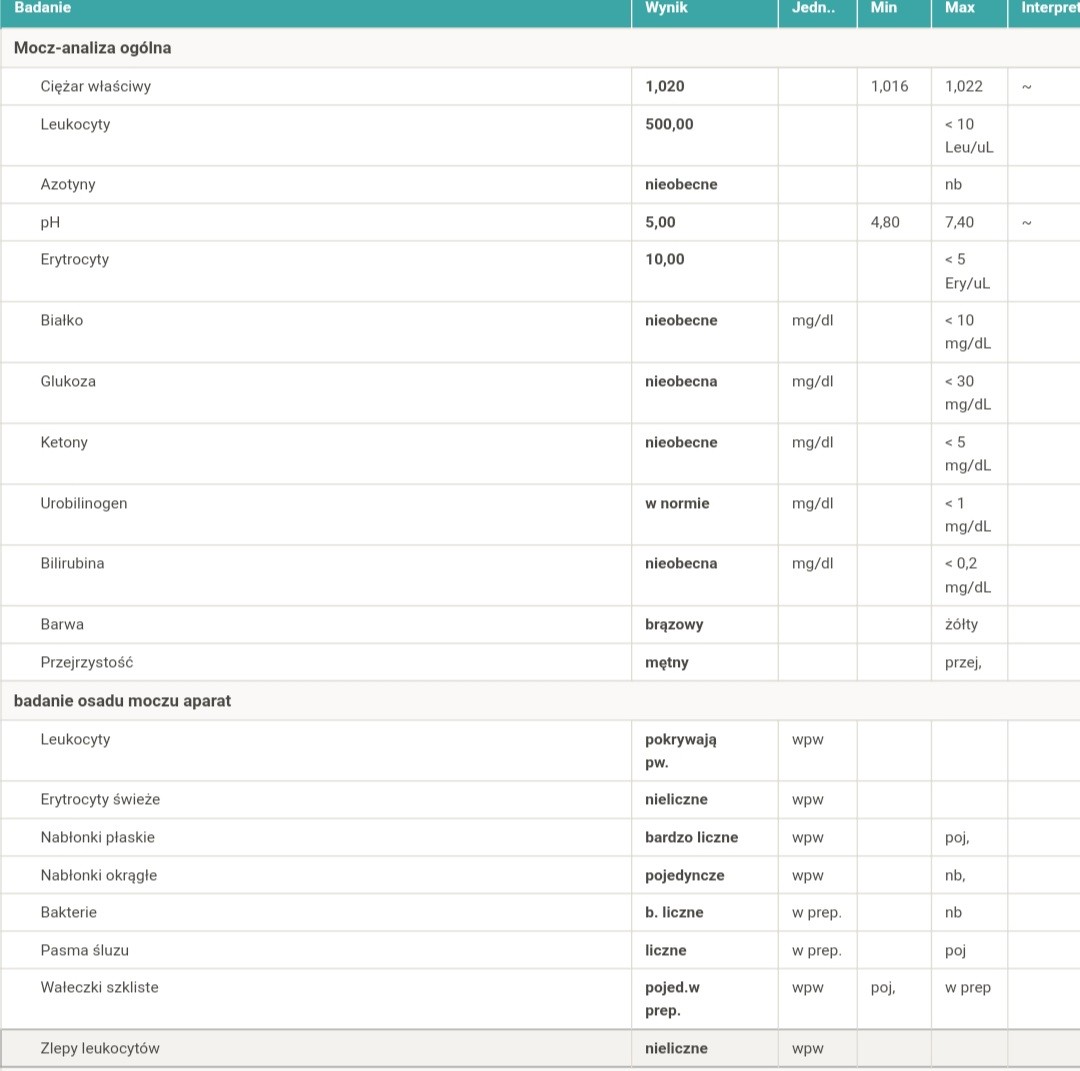This screenshot has width=1080, height=1071.
Task: Select the Pasma śluzu result liczne
Action: (x=666, y=950)
